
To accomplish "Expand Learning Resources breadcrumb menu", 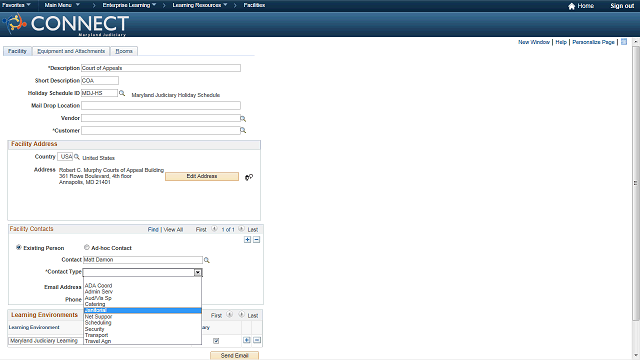I will click(200, 5).
